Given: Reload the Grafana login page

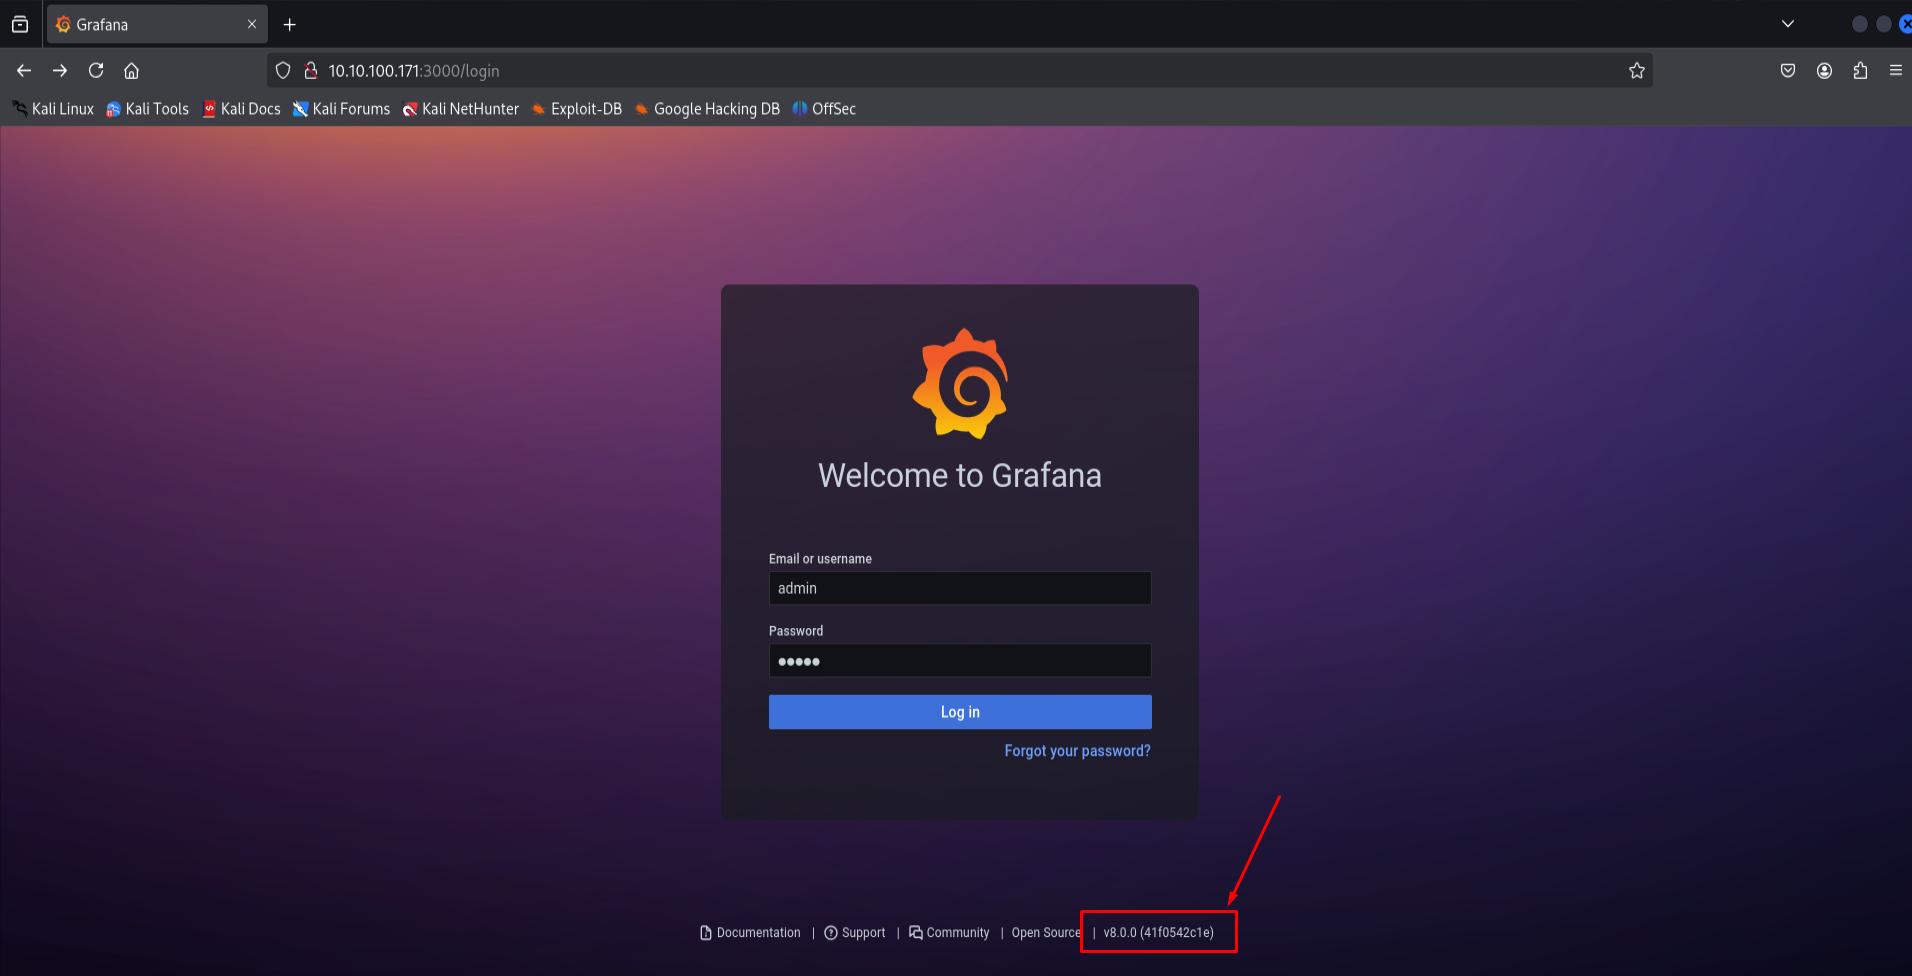Looking at the screenshot, I should click(x=96, y=70).
